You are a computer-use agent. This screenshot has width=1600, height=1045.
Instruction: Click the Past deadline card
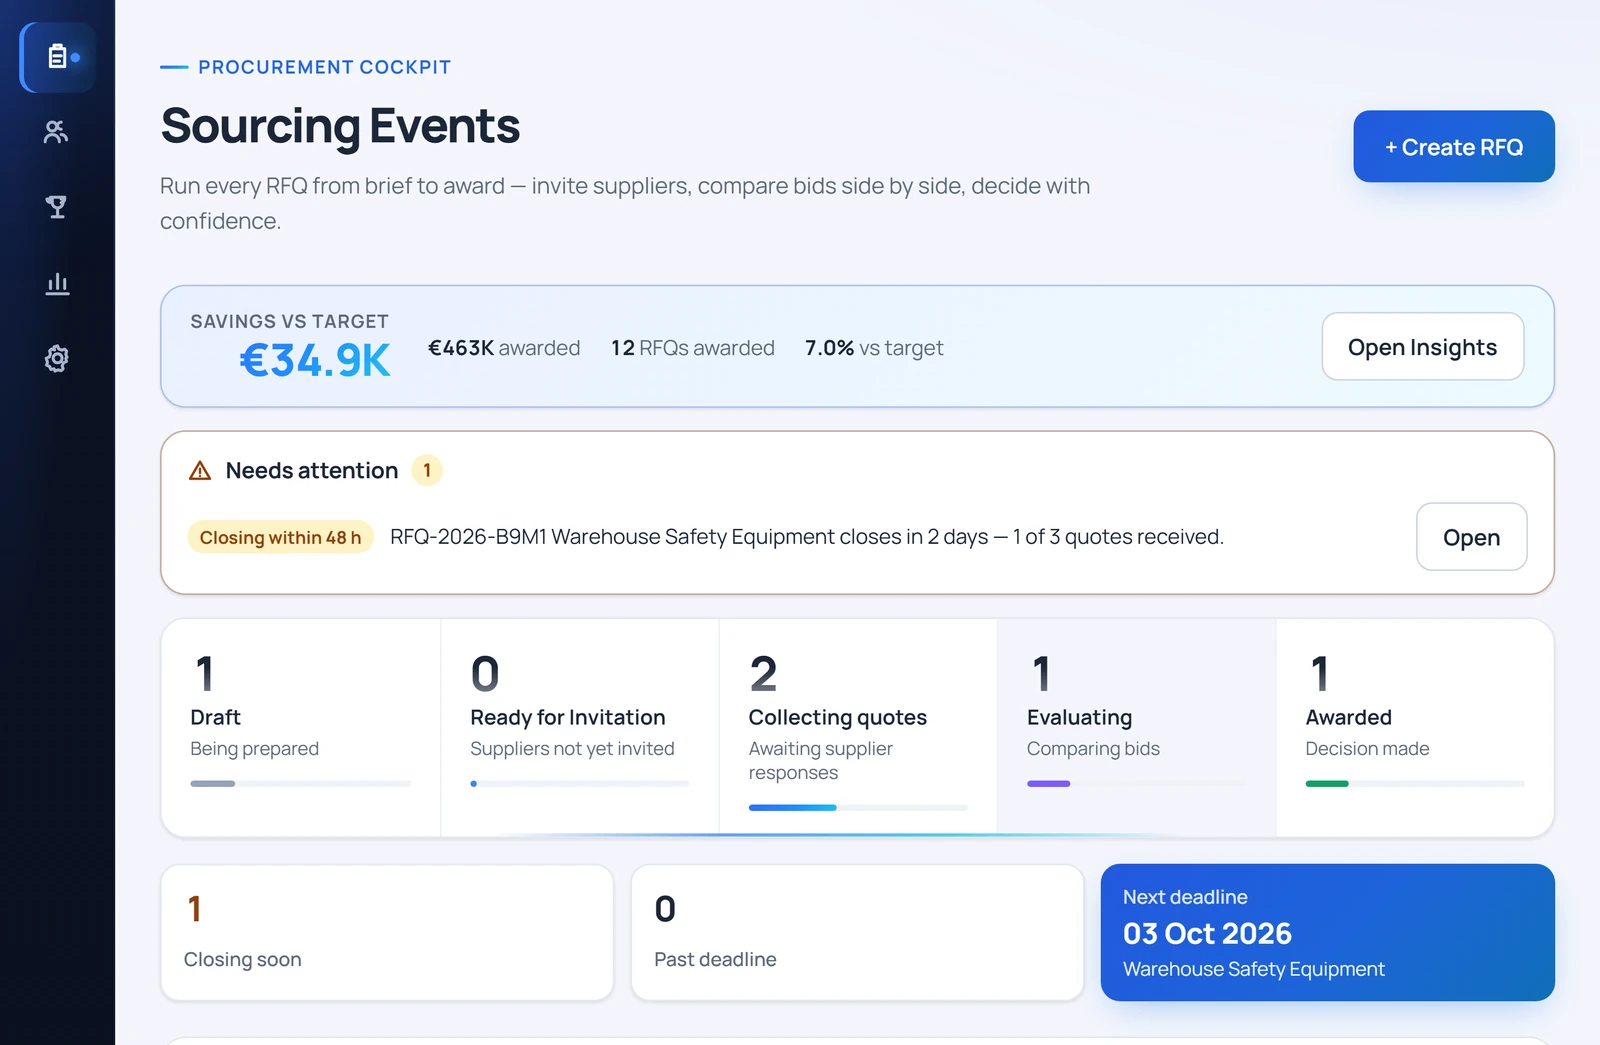857,932
